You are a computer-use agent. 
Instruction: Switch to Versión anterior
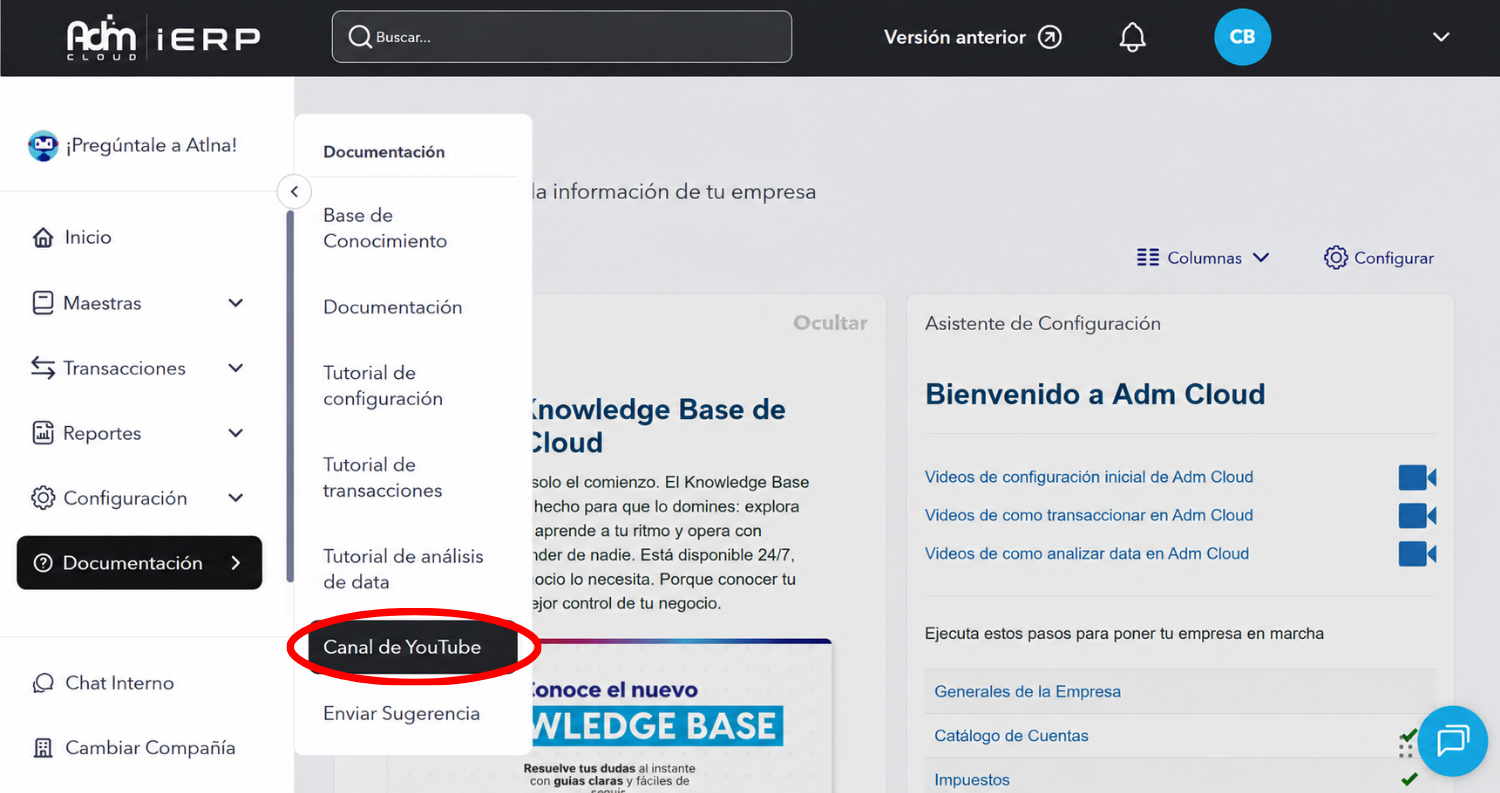tap(955, 37)
